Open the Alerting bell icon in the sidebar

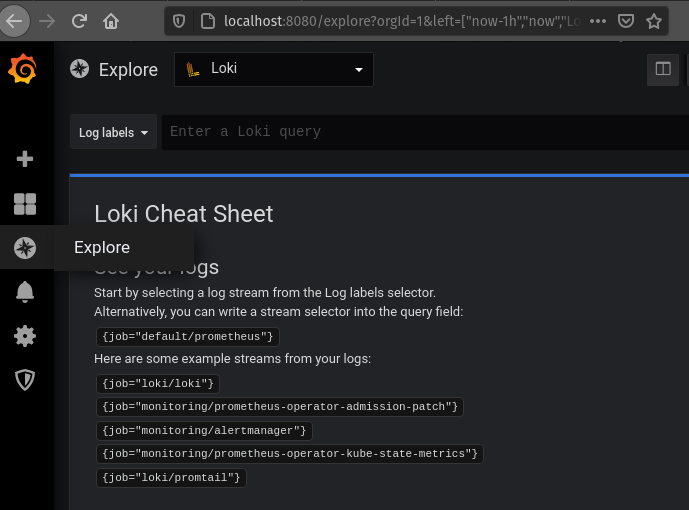[x=25, y=292]
